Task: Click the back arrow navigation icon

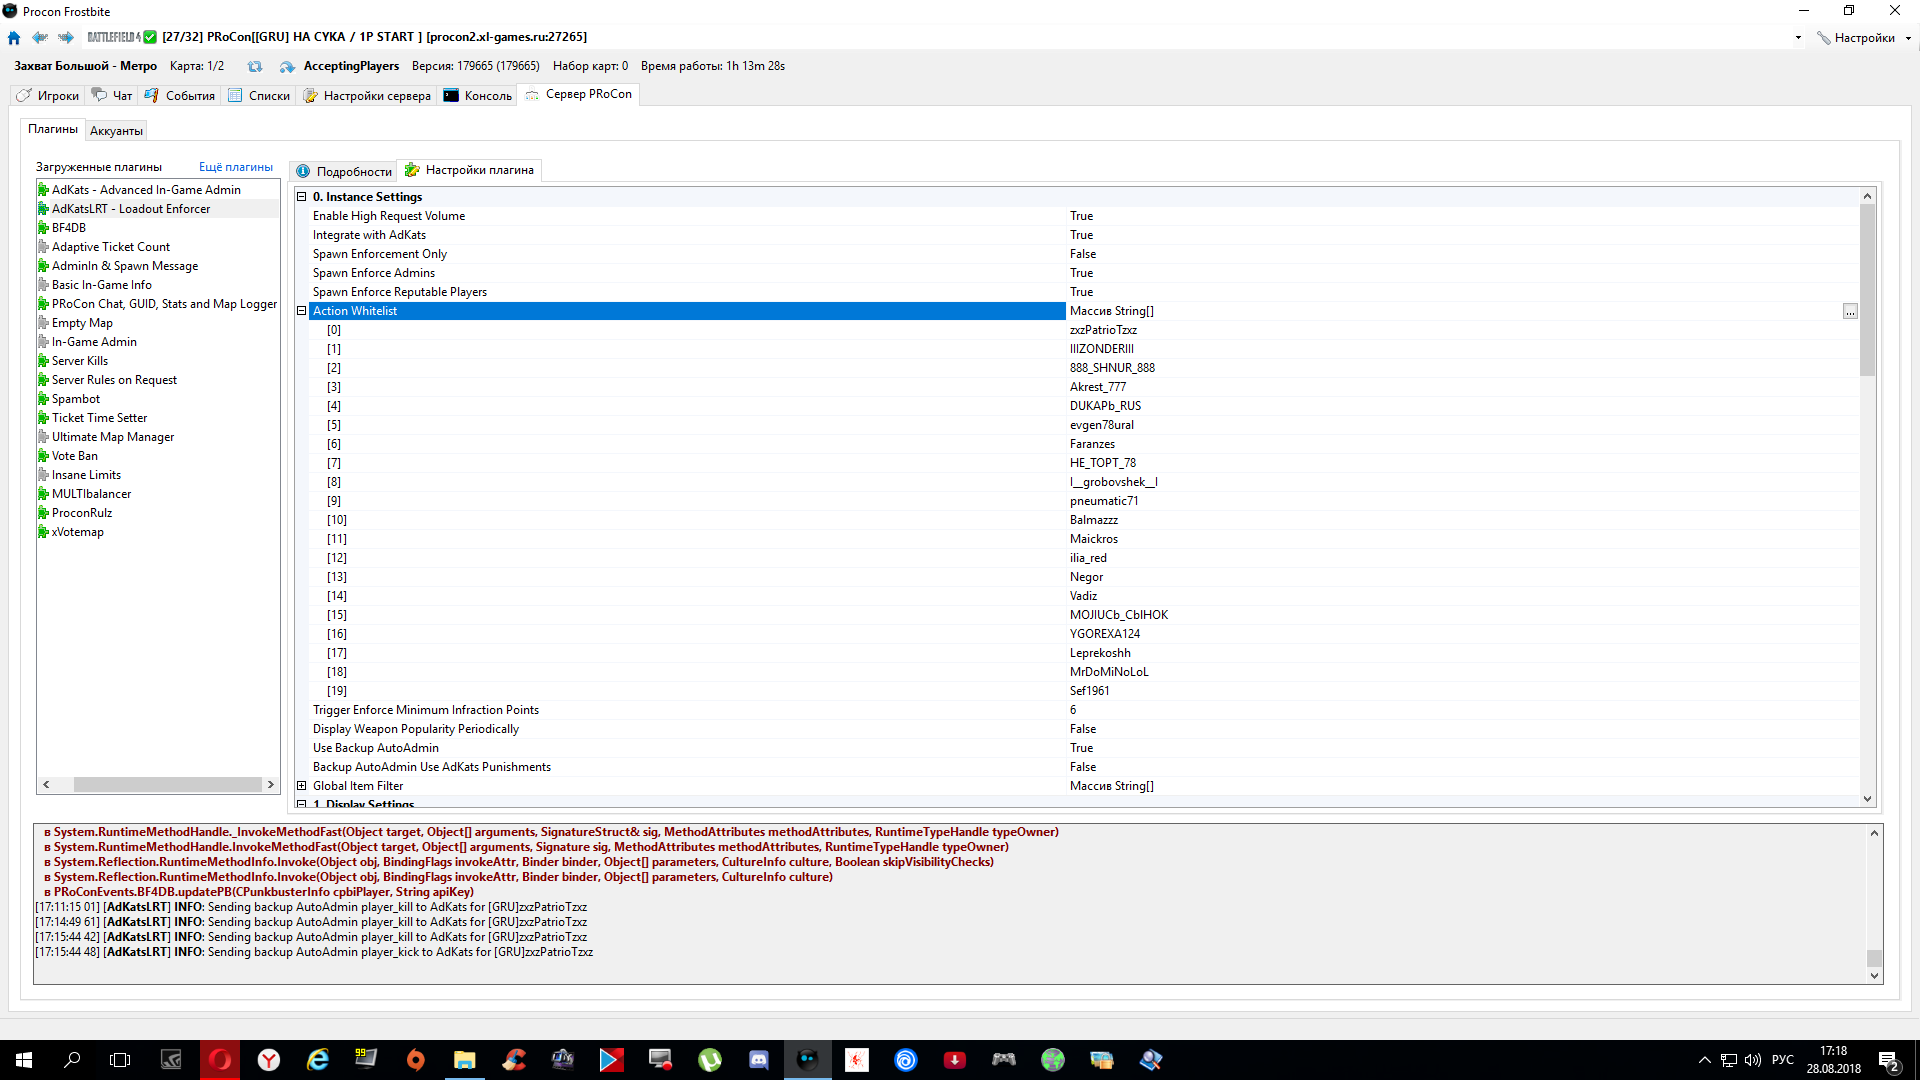Action: 40,38
